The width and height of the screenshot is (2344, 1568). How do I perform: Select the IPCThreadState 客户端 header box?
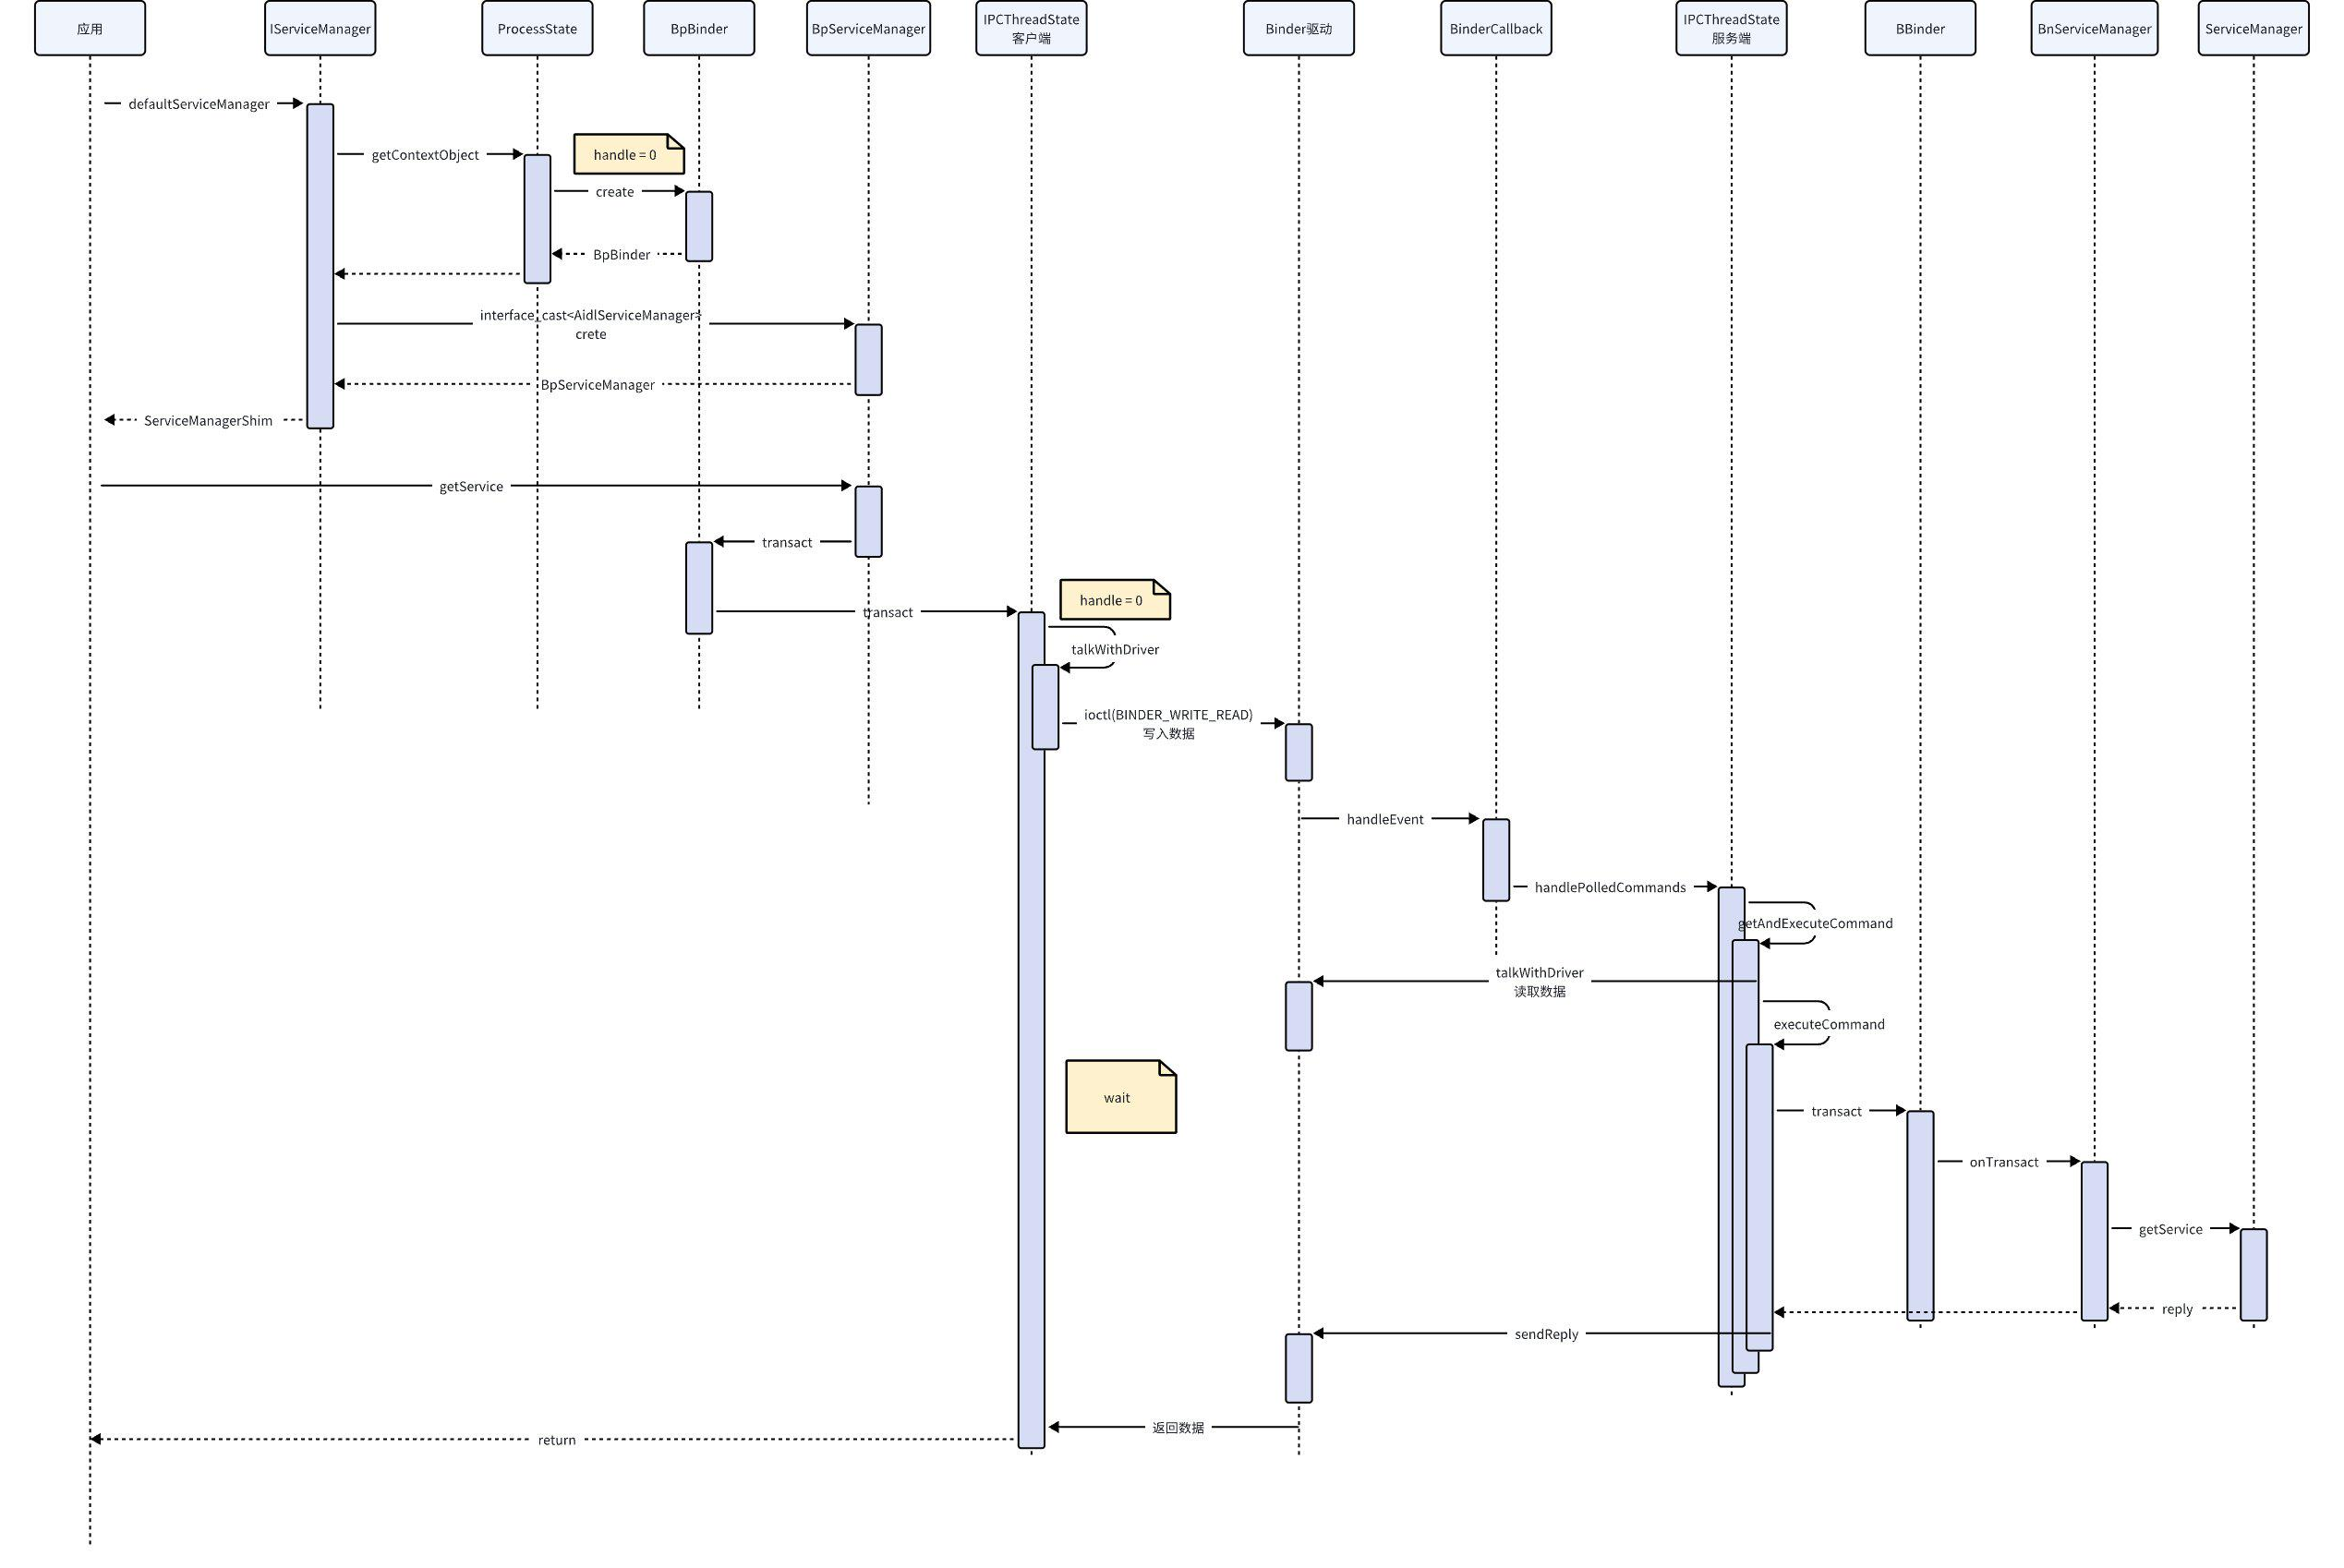pyautogui.click(x=1031, y=28)
